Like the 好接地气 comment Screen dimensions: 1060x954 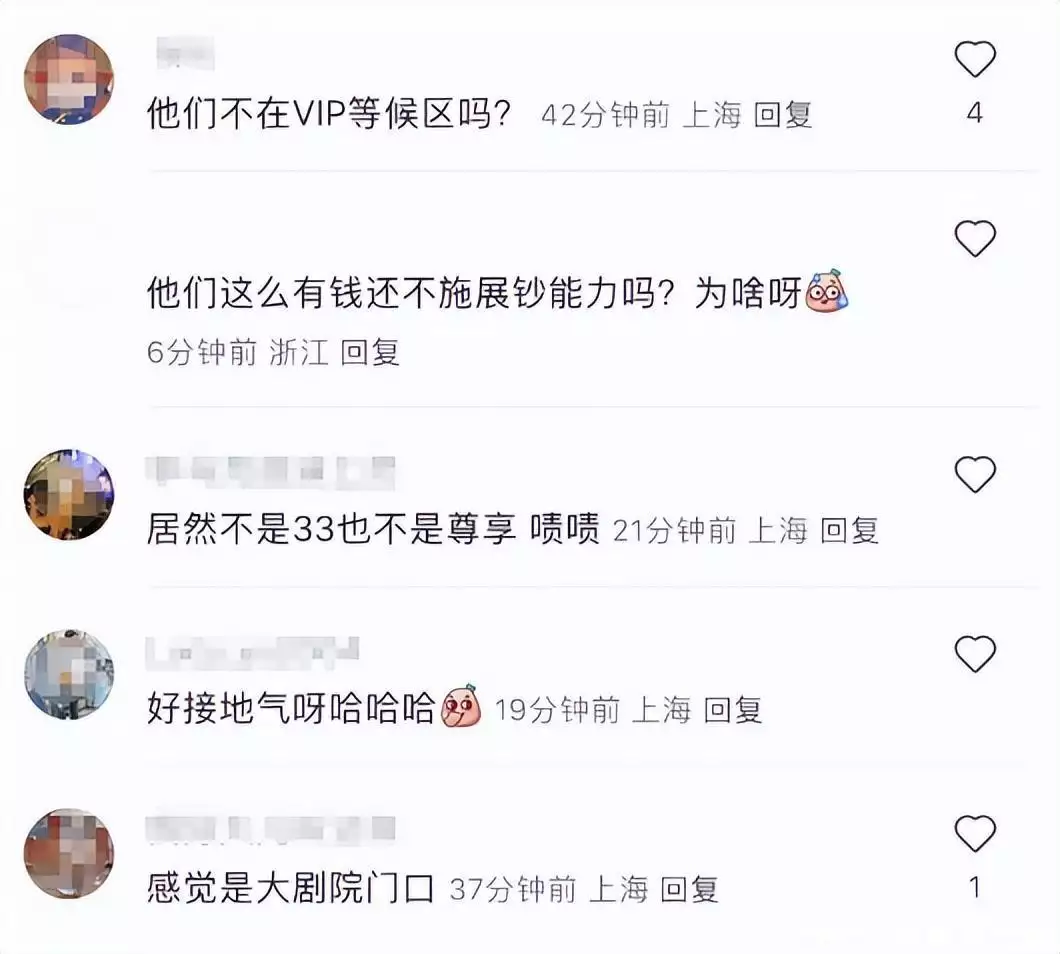click(975, 654)
